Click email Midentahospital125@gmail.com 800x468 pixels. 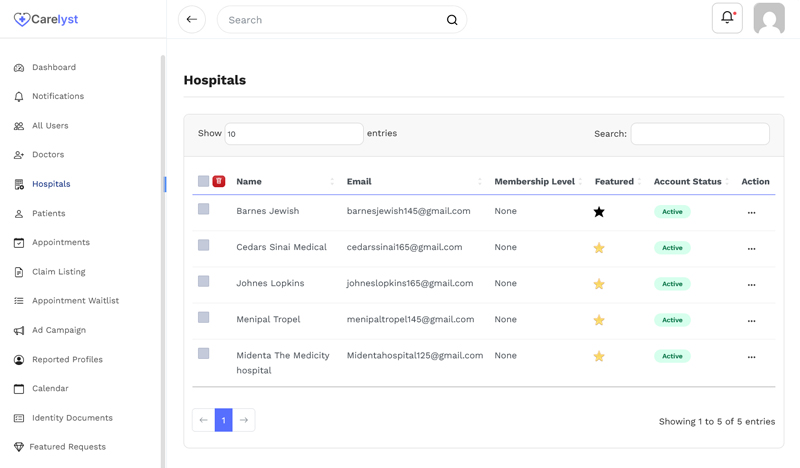pyautogui.click(x=415, y=356)
